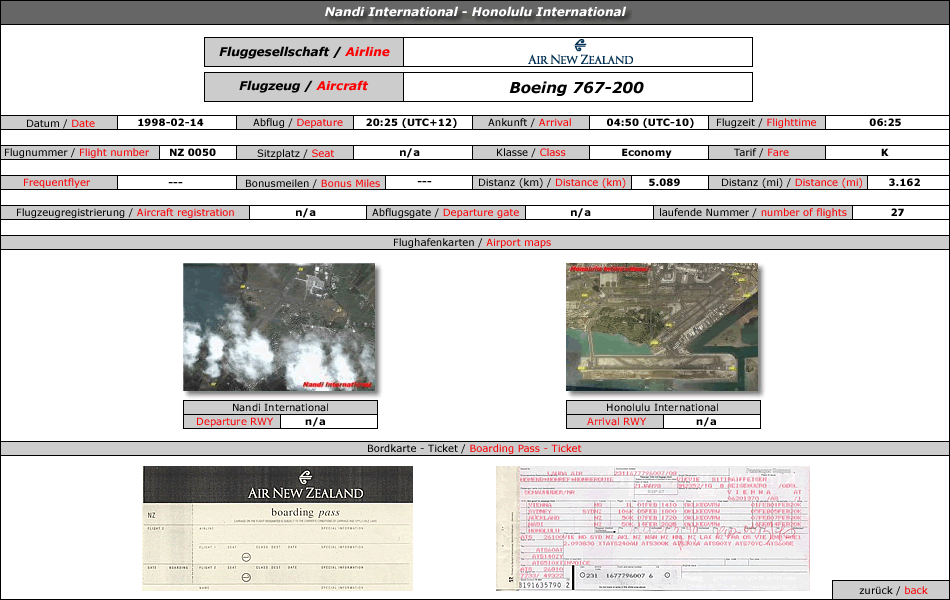Click the Arrival RWY label under Honolulu map
The width and height of the screenshot is (950, 600).
point(616,421)
